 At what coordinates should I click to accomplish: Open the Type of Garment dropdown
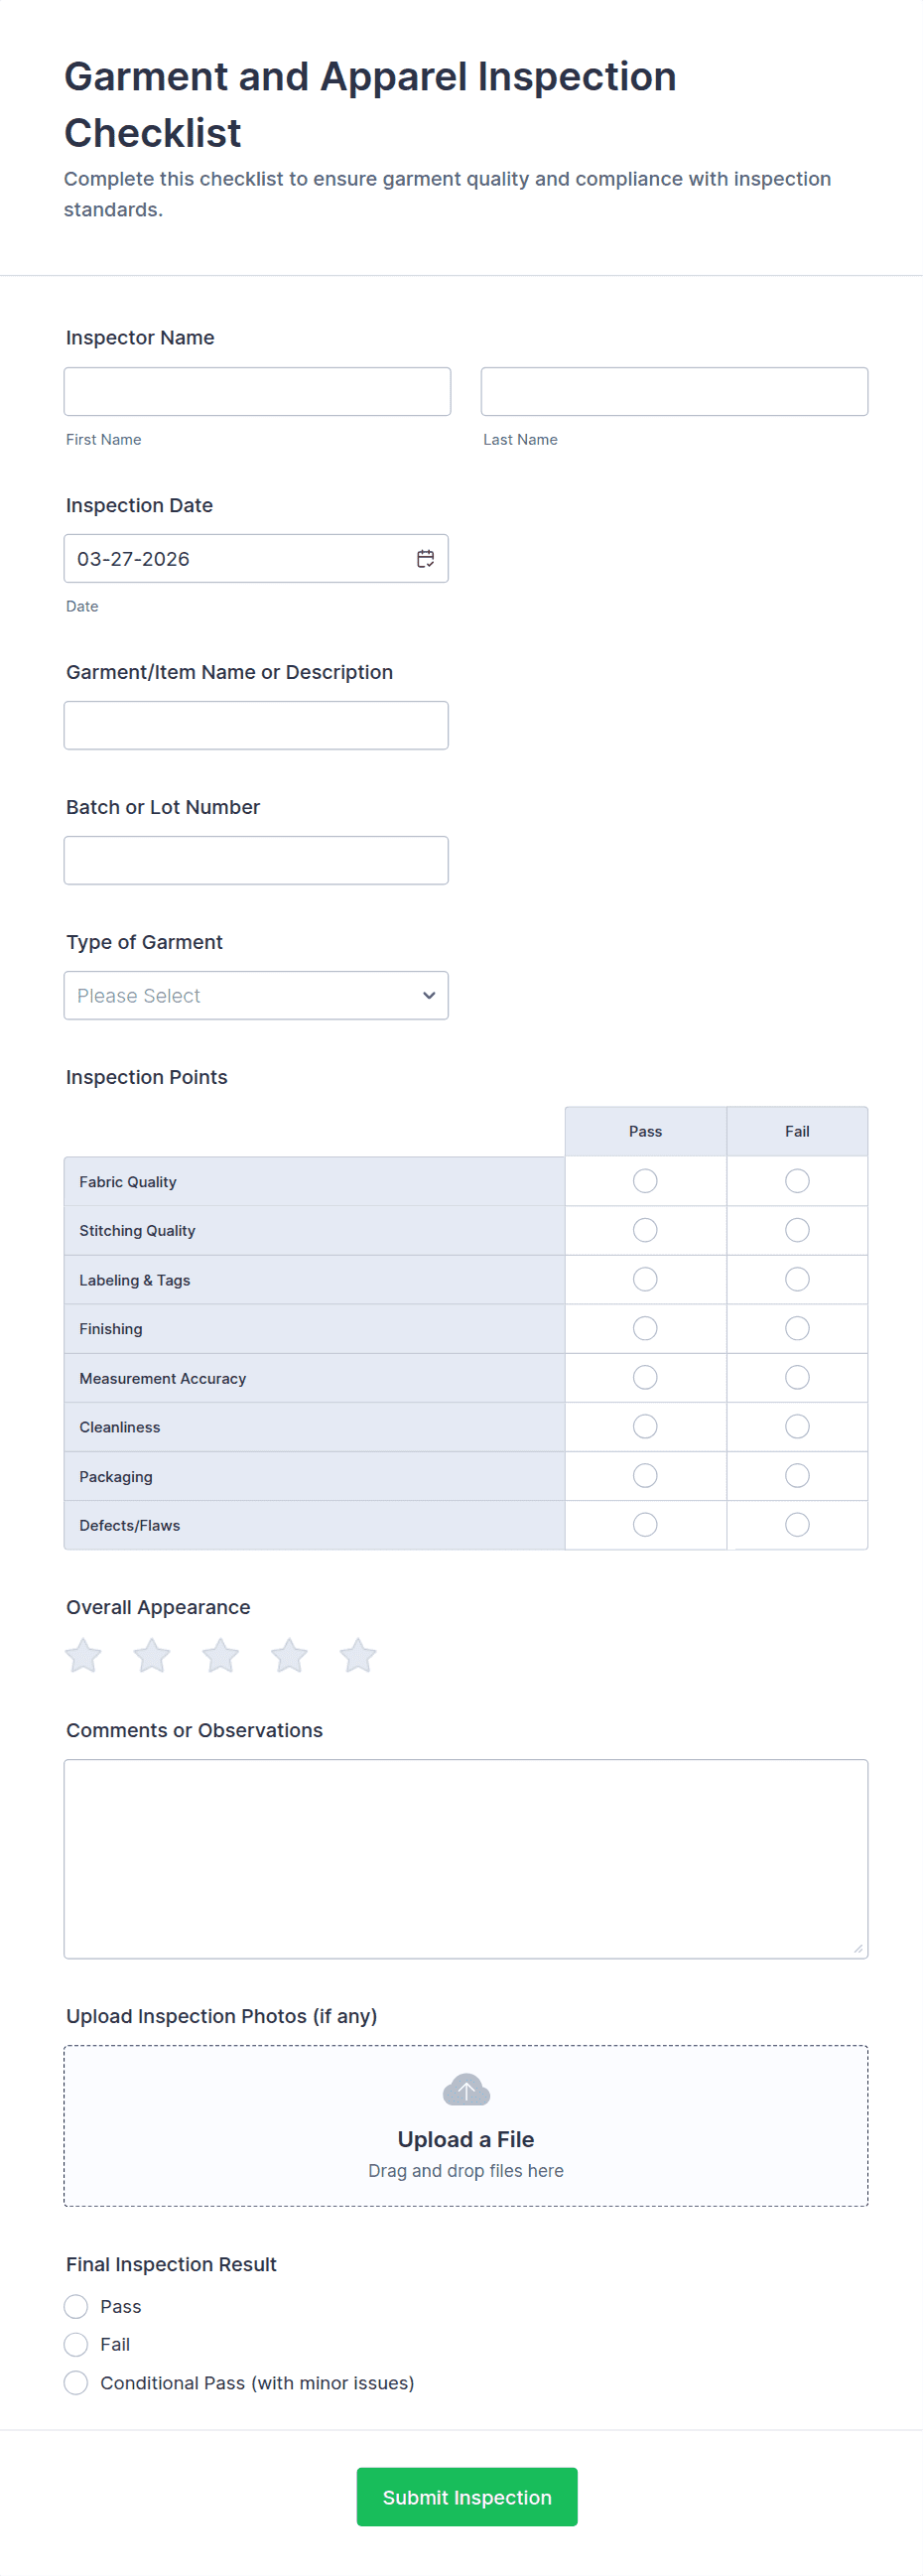(x=256, y=996)
